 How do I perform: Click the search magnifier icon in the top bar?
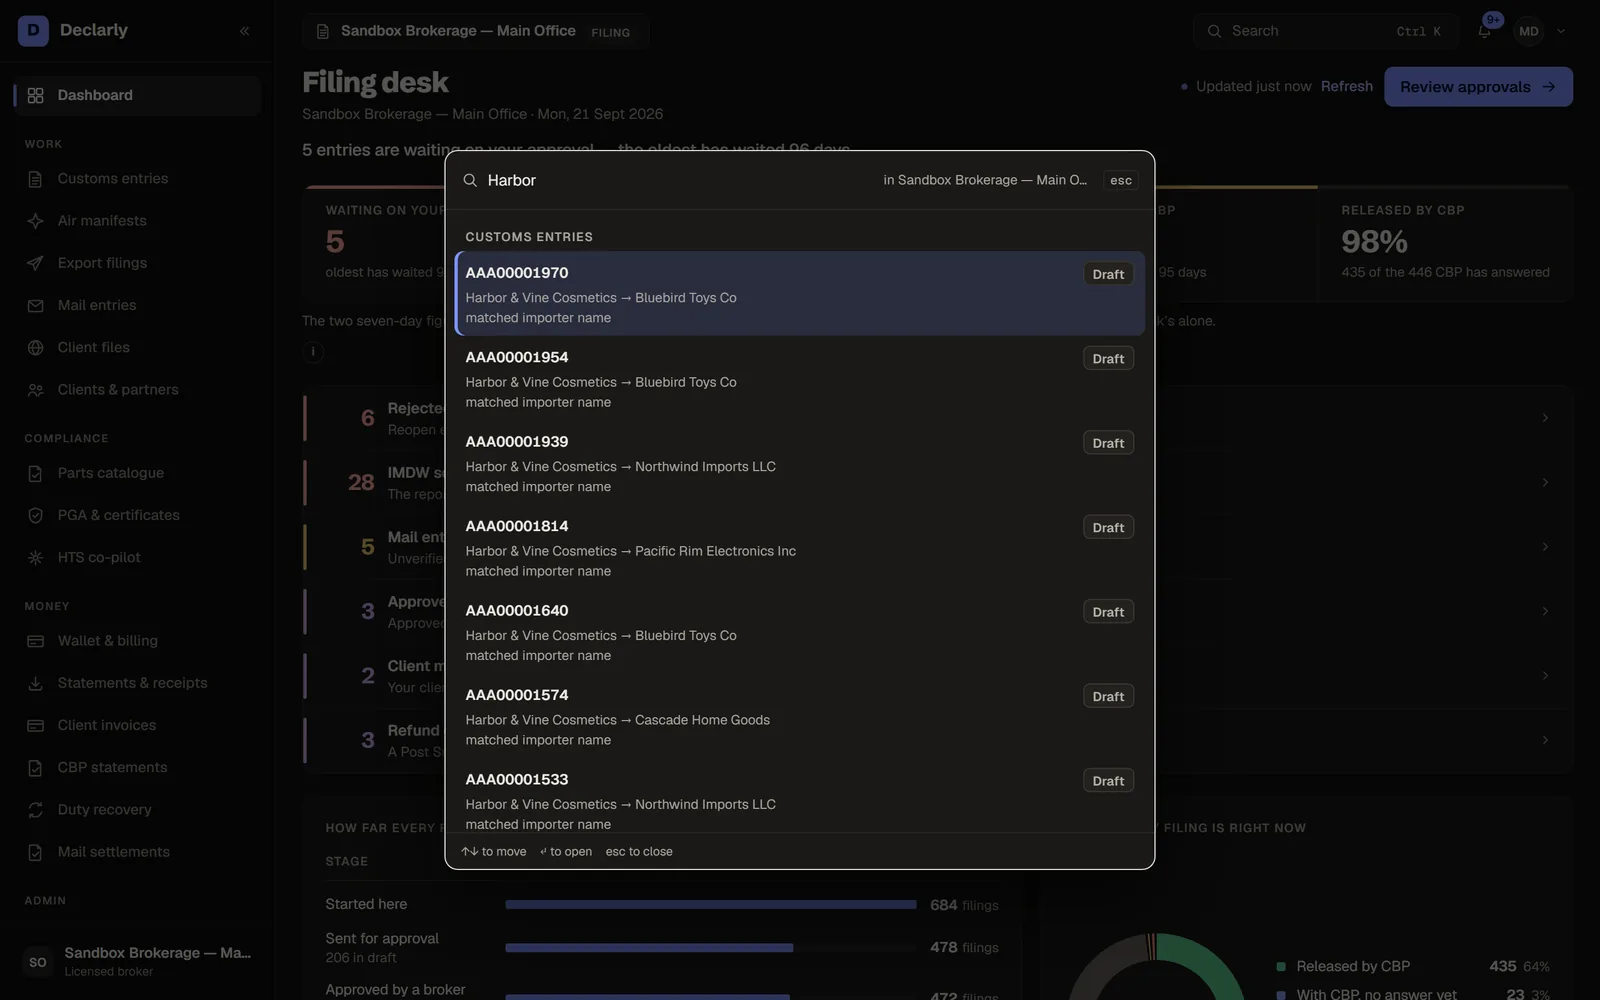[x=1214, y=31]
